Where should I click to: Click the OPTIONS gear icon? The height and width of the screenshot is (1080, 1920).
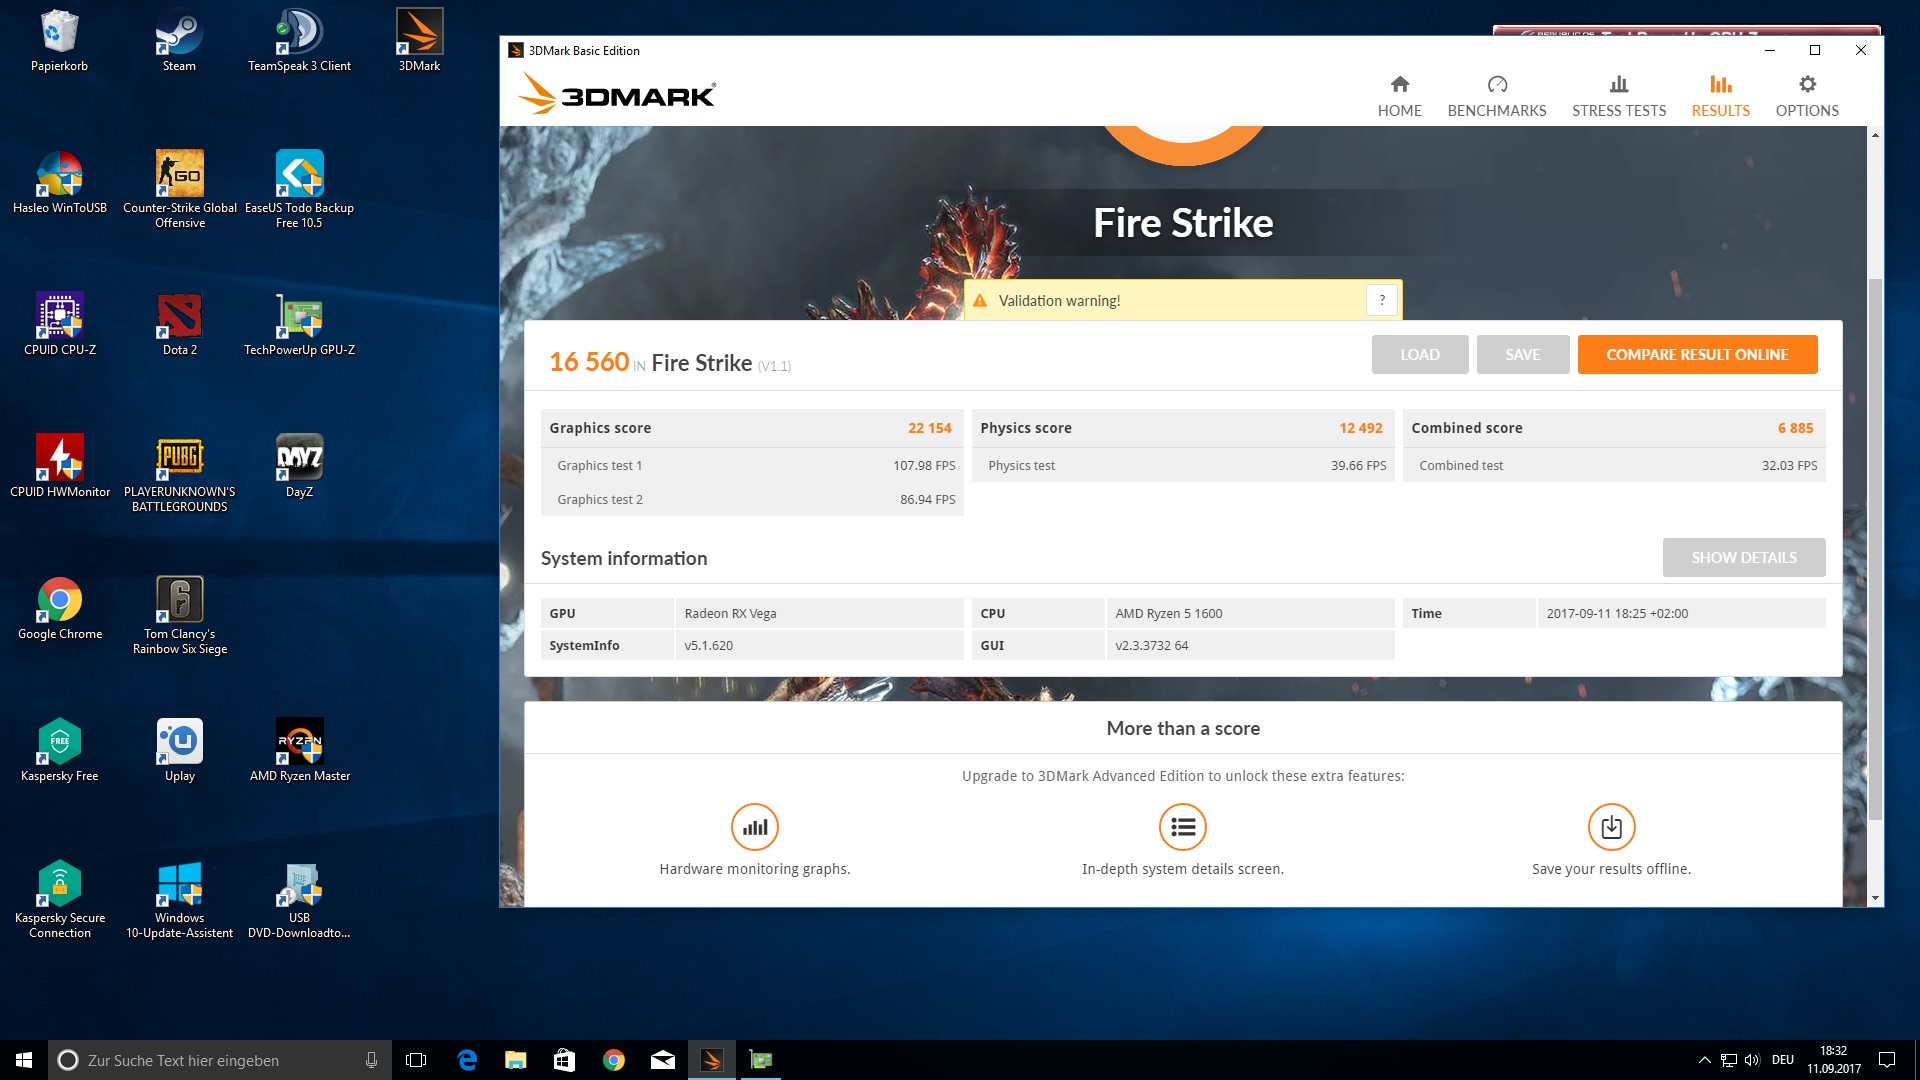coord(1806,85)
